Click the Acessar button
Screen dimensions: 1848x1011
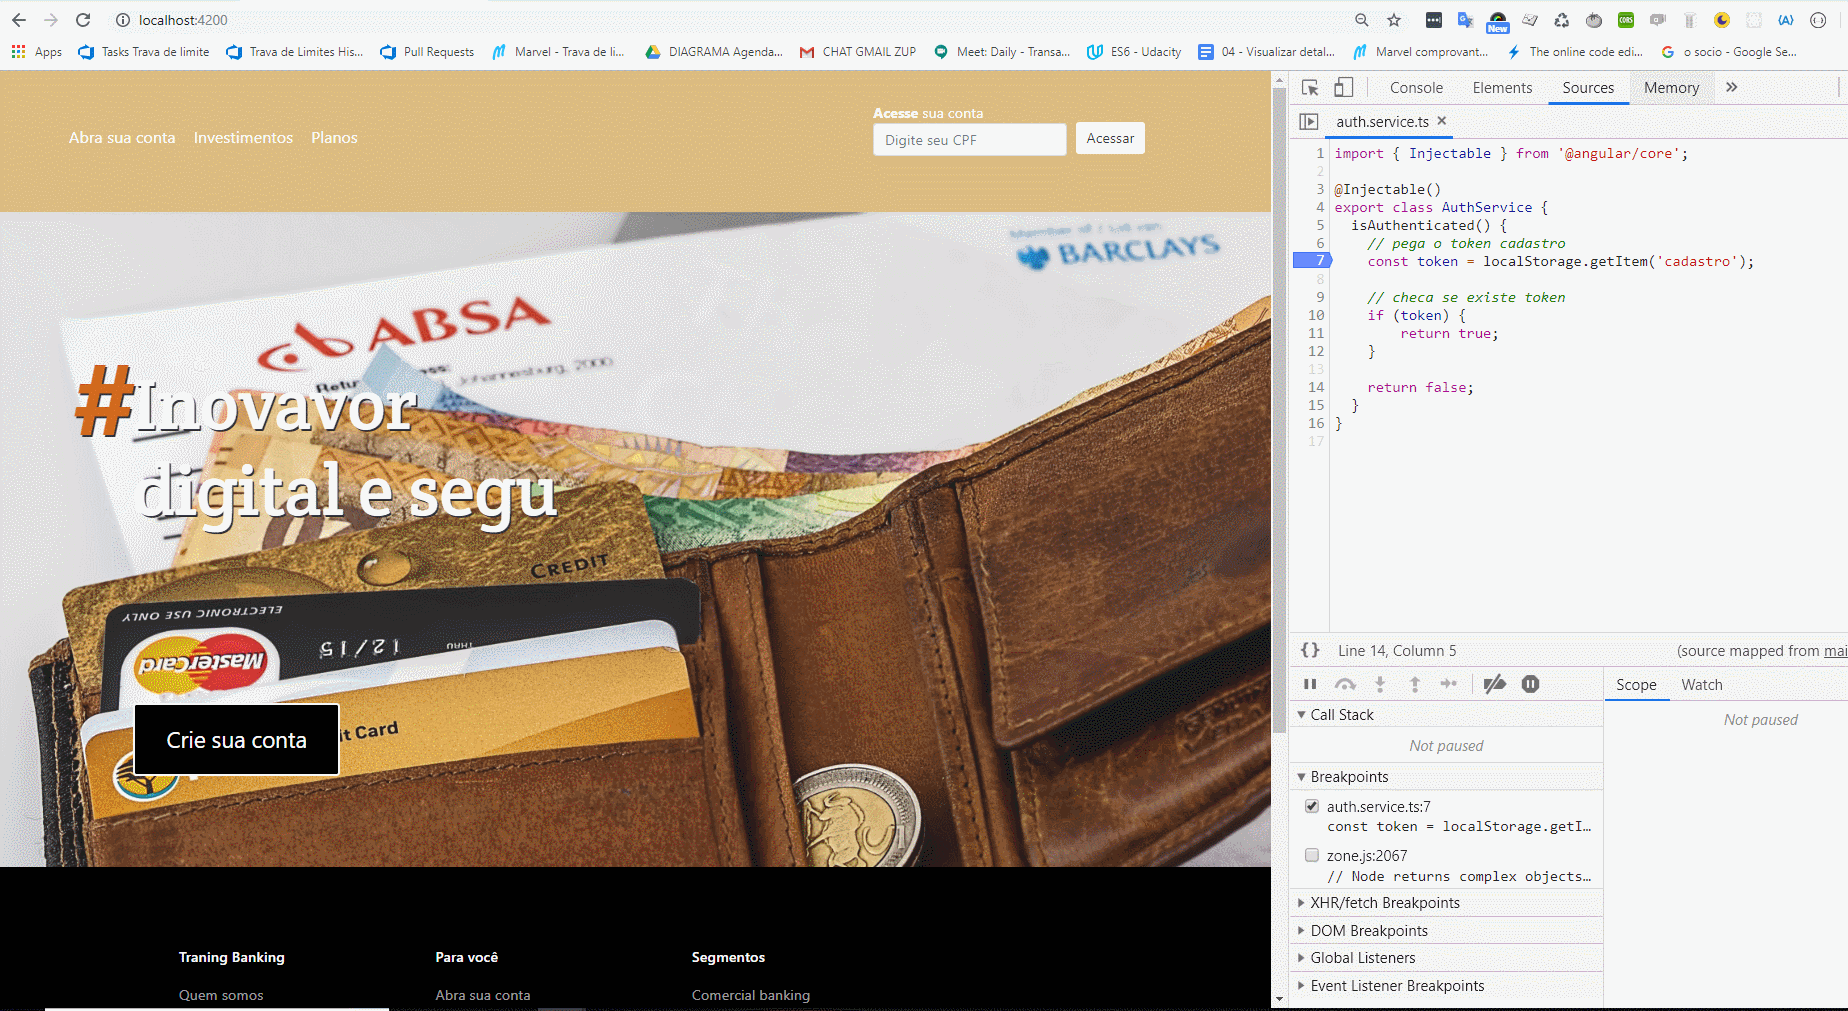[x=1110, y=138]
